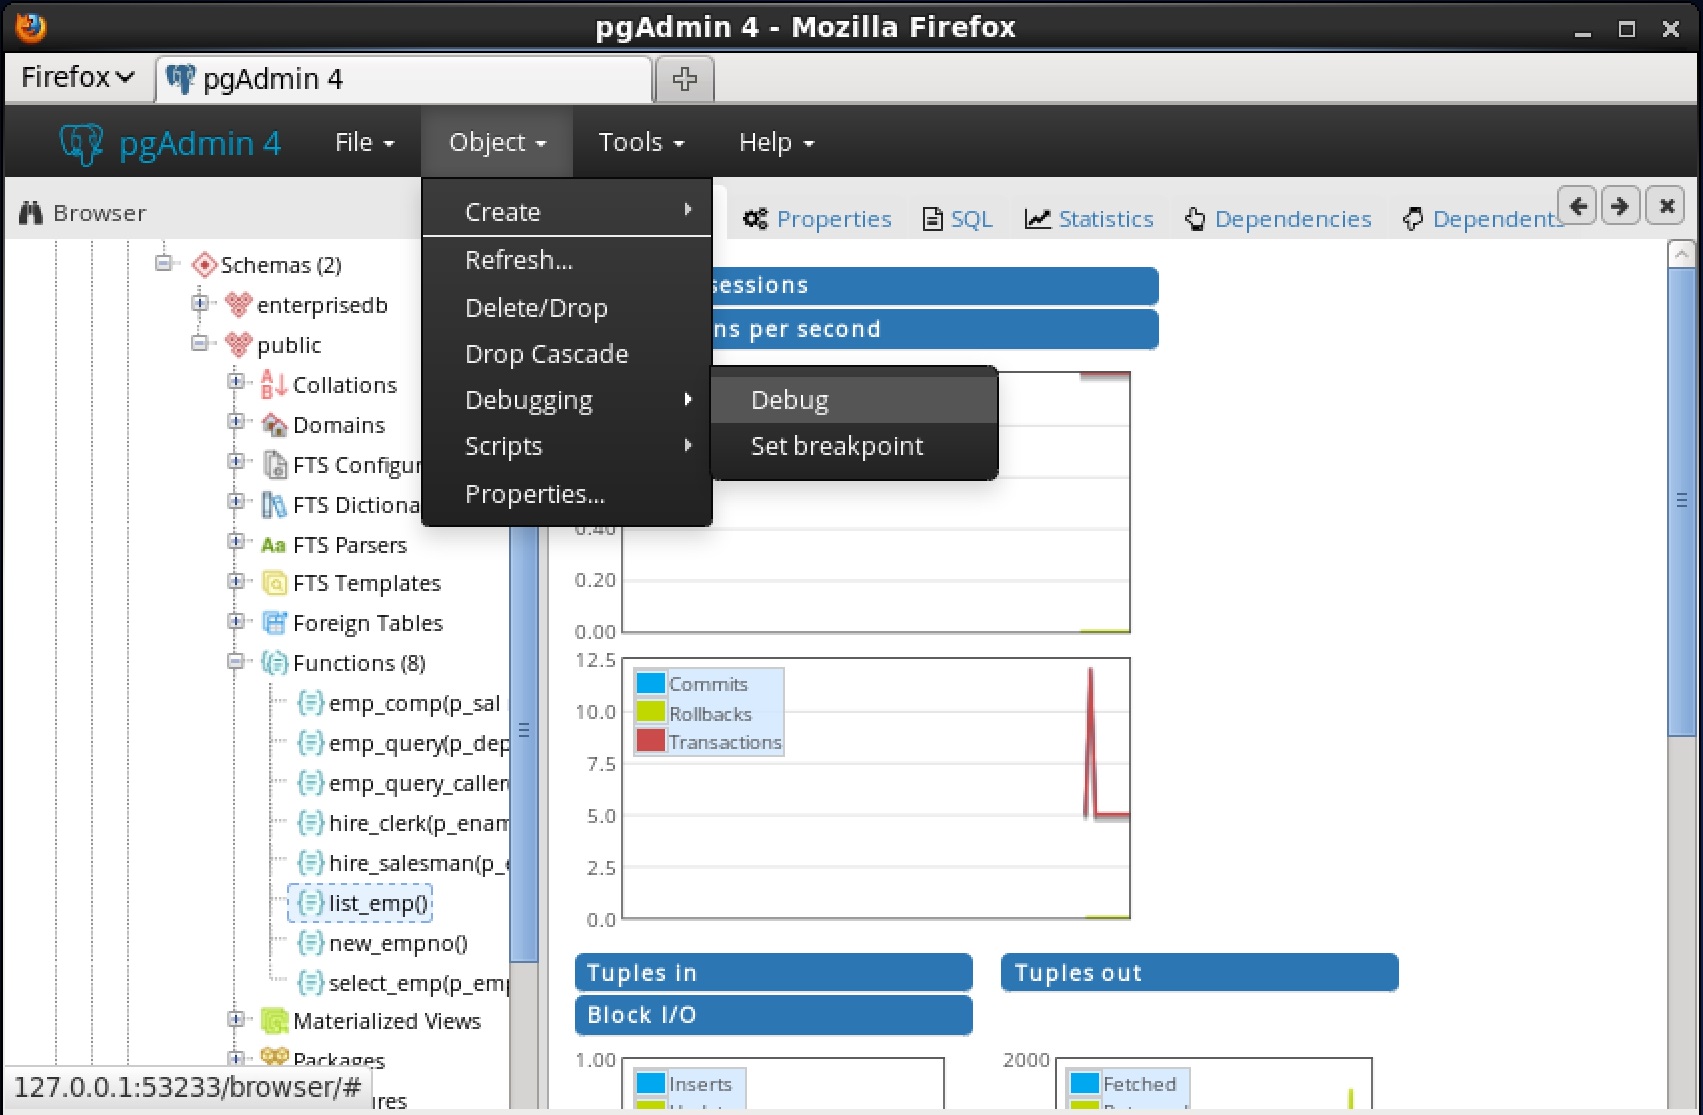Click the Materialized Views icon

tap(274, 1021)
